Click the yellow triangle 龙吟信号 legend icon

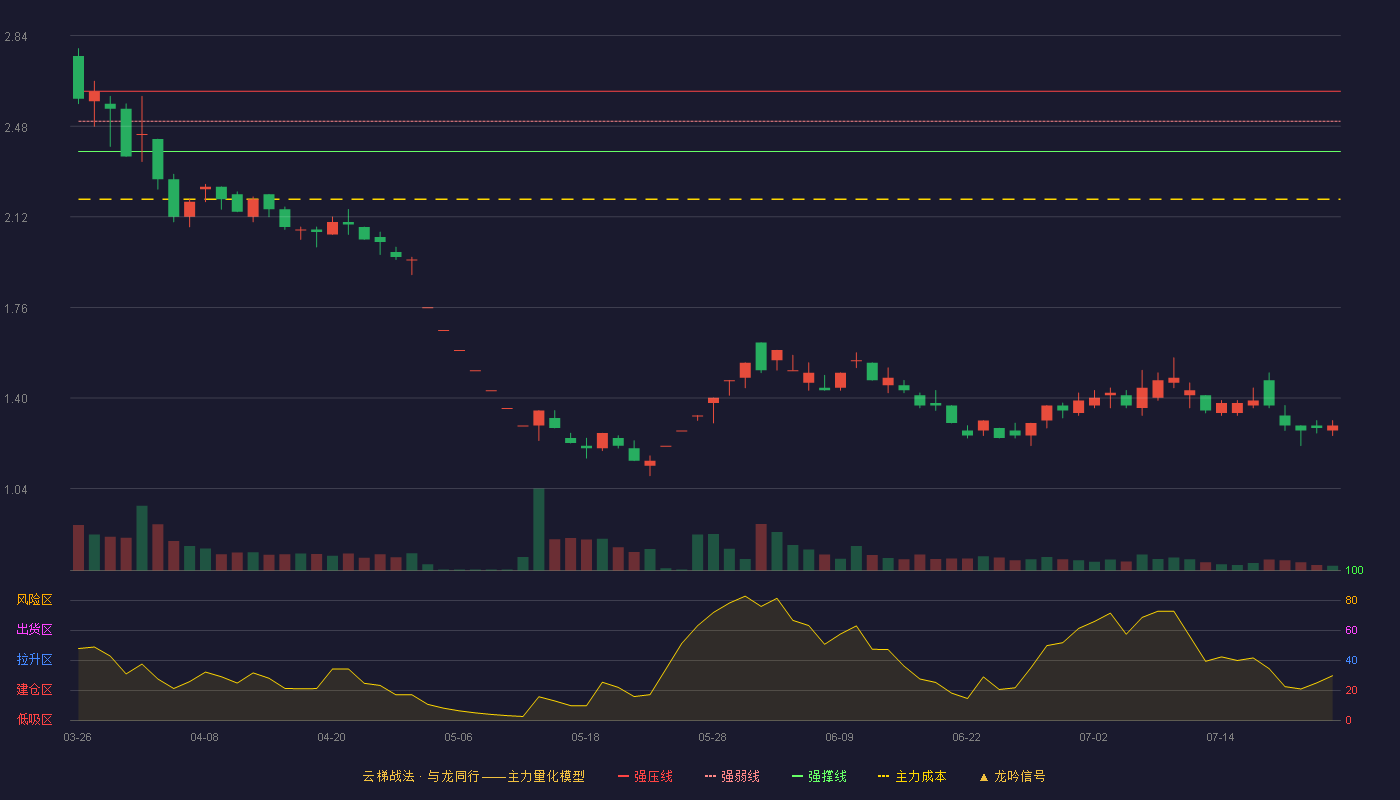tap(983, 777)
